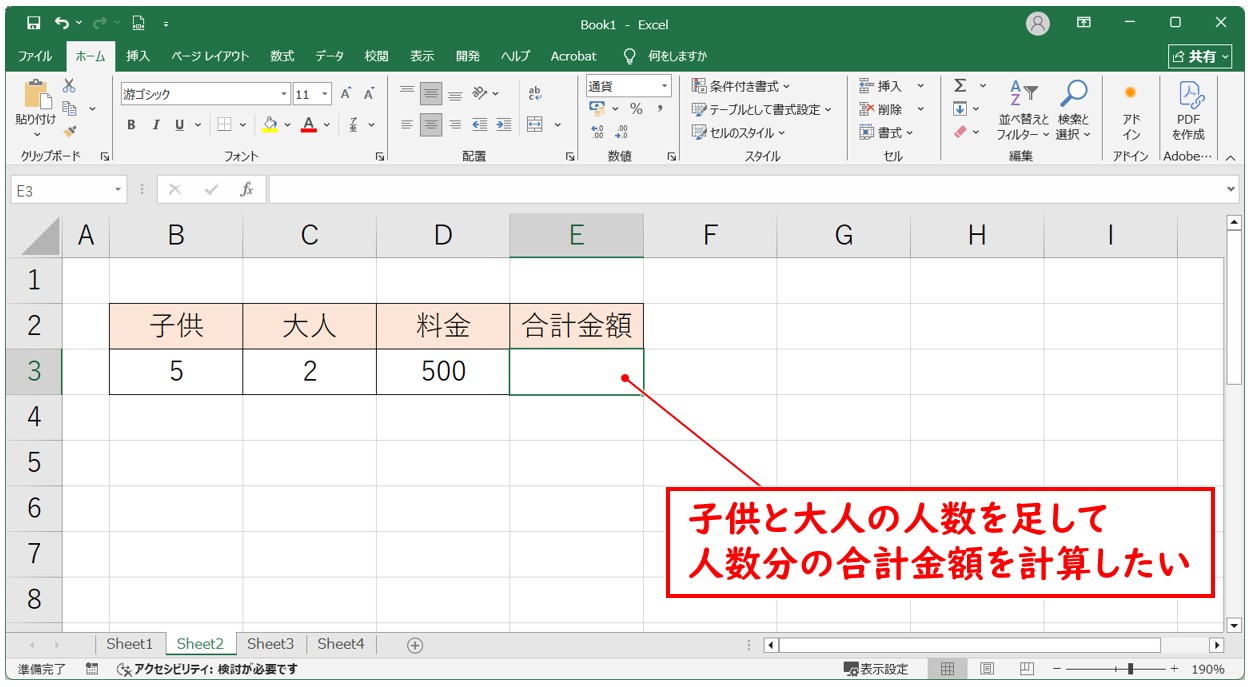Click the Insert Function fx icon
The width and height of the screenshot is (1251, 687).
click(x=246, y=189)
